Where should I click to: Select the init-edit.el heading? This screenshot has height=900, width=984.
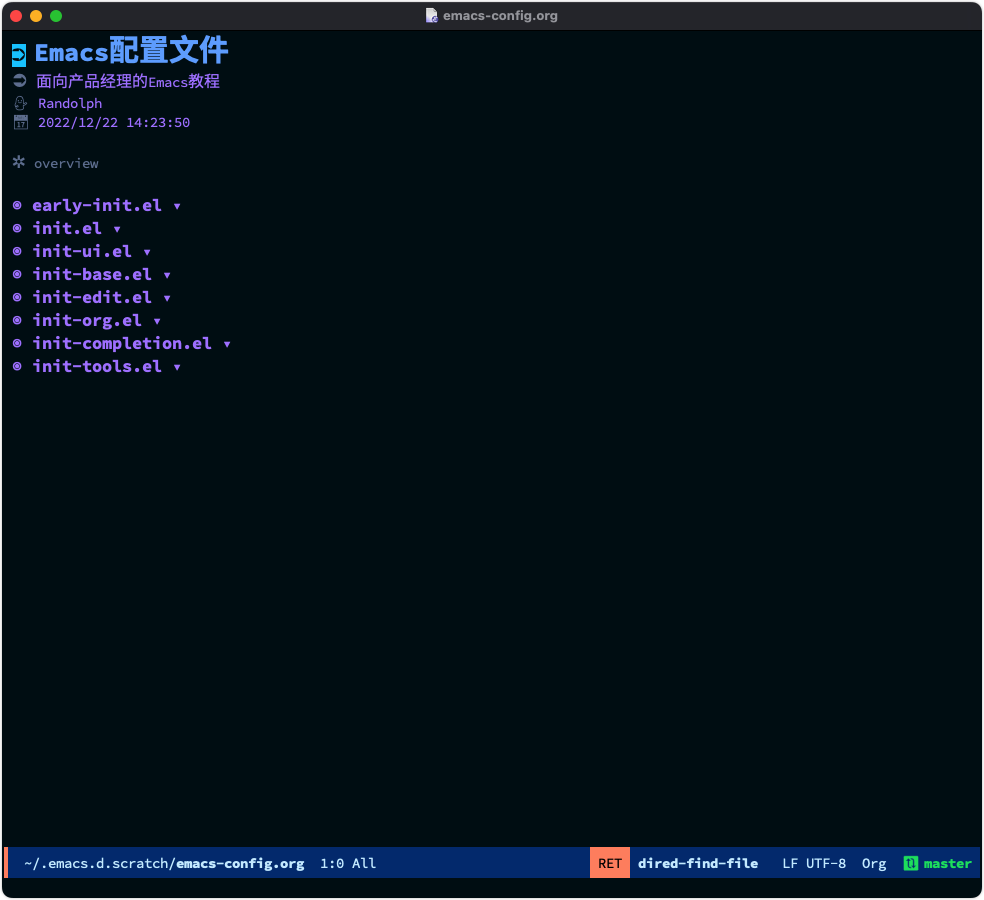pos(92,297)
